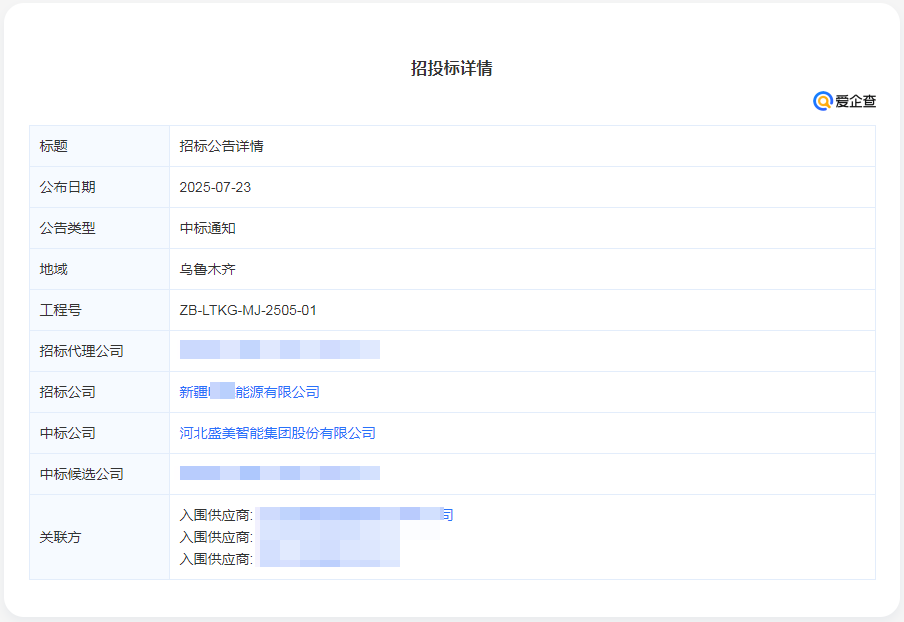
Task: Open the 新疆 能源有限公司 tendering company link
Action: (250, 392)
